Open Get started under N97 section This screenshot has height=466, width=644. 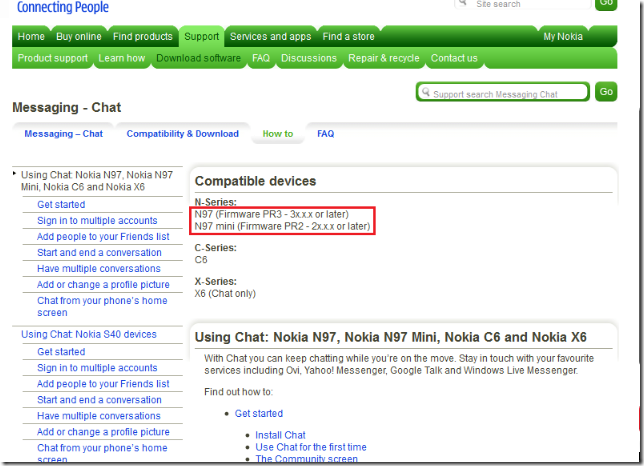61,204
